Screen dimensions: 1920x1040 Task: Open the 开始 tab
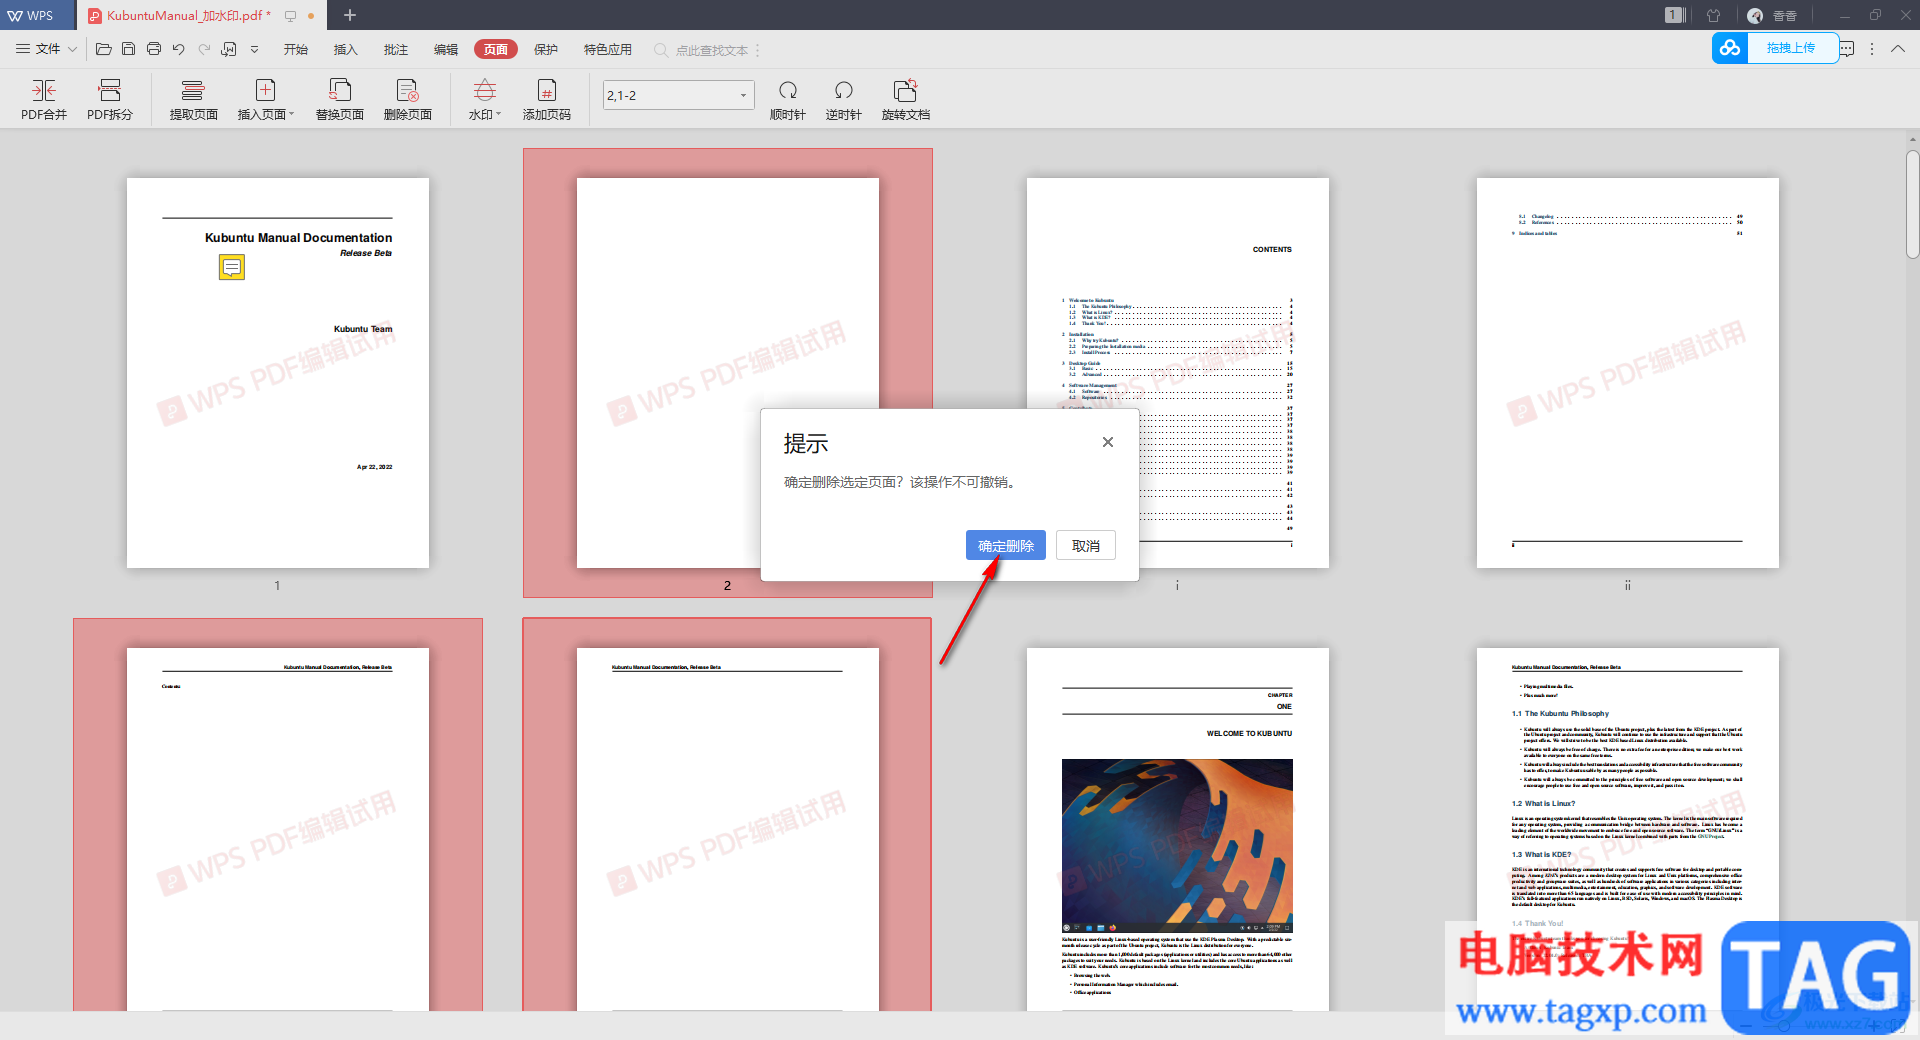click(296, 49)
